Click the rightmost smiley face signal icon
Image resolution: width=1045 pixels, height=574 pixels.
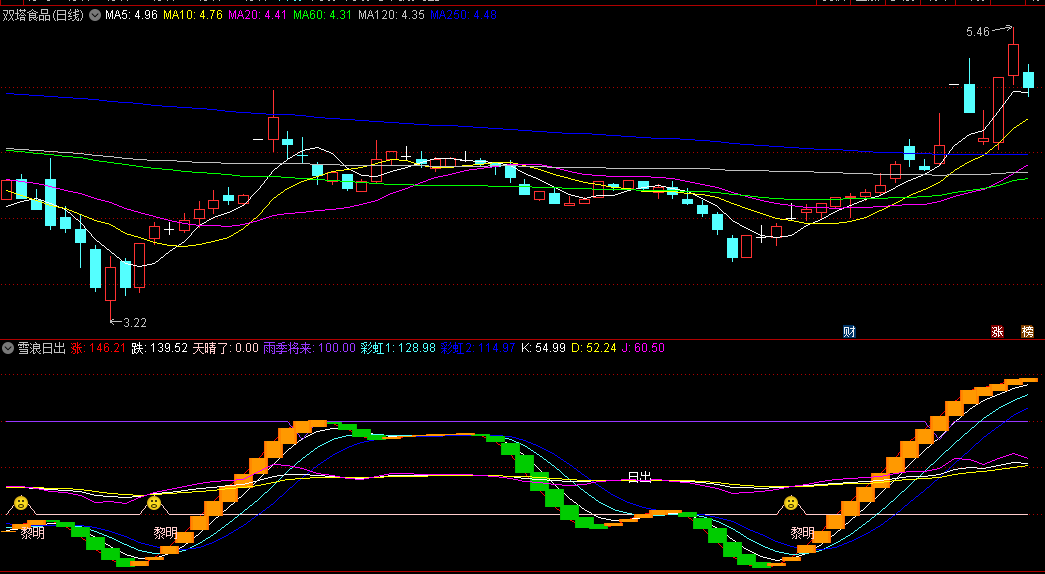pos(790,503)
